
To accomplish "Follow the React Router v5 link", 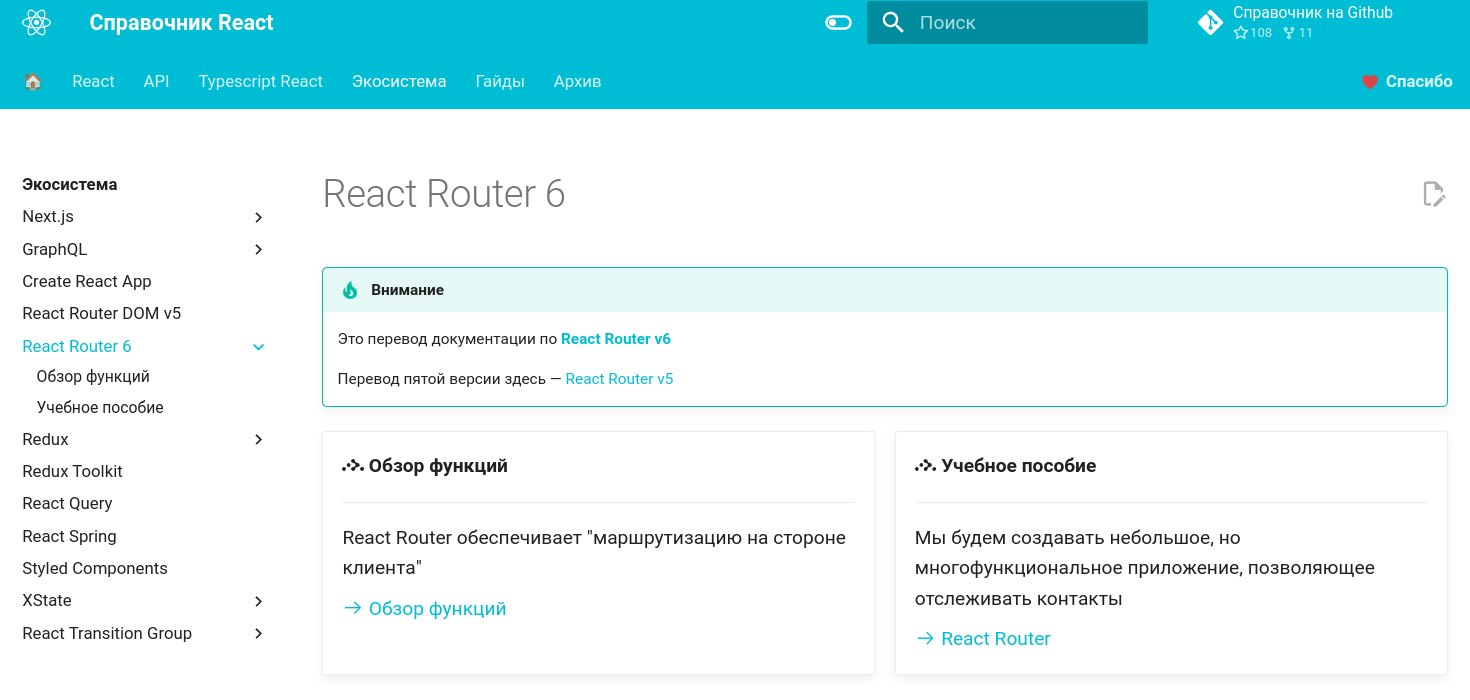I will pos(619,379).
